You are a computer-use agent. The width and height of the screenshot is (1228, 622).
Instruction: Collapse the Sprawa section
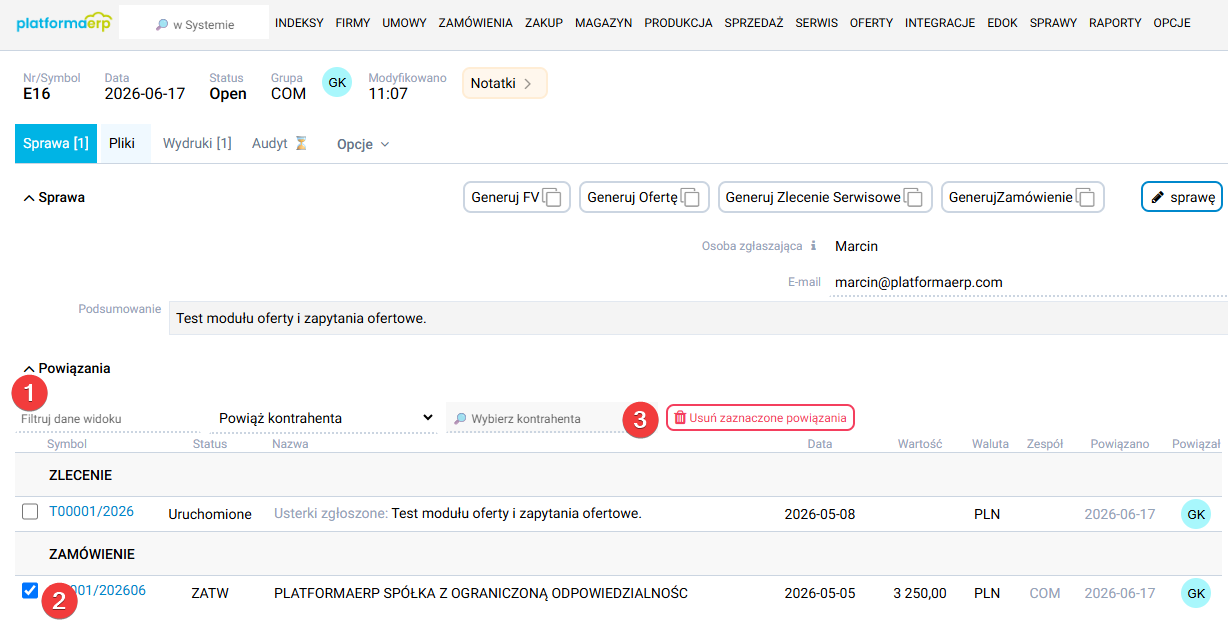pos(29,198)
